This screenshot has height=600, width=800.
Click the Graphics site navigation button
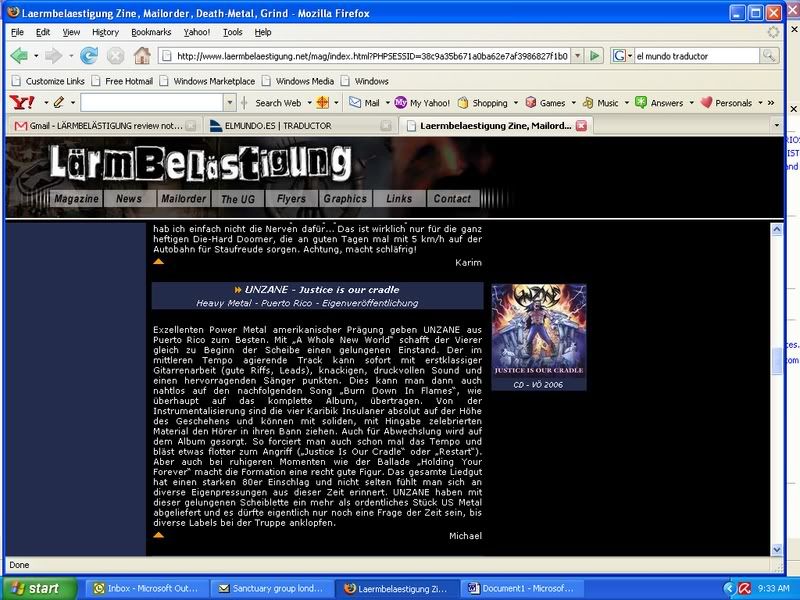click(x=345, y=198)
